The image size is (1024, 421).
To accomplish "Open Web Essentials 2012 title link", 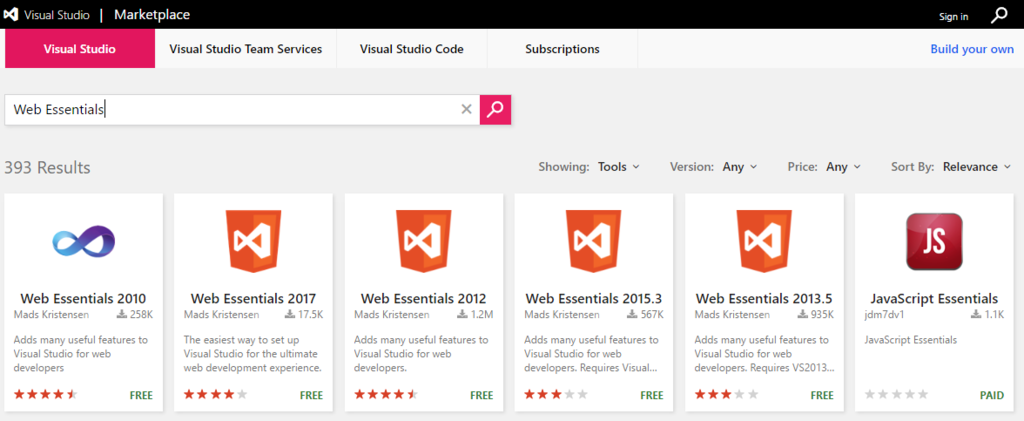I will coord(424,298).
